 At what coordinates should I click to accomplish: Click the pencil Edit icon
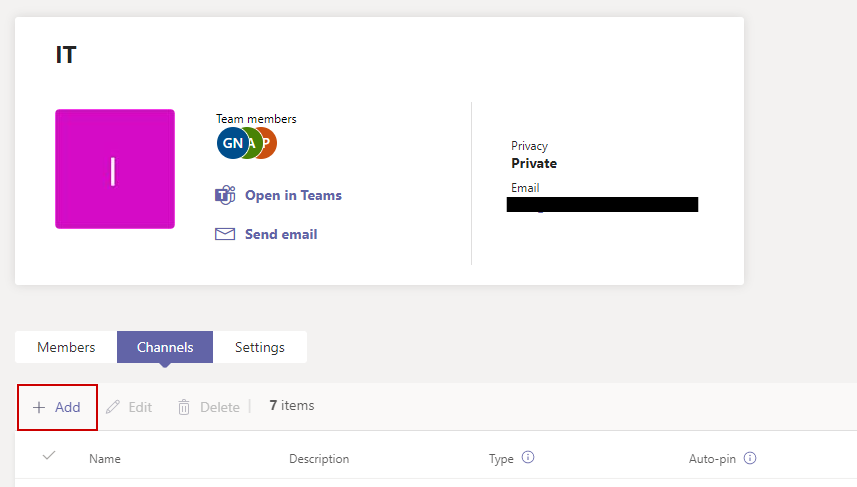pyautogui.click(x=113, y=407)
